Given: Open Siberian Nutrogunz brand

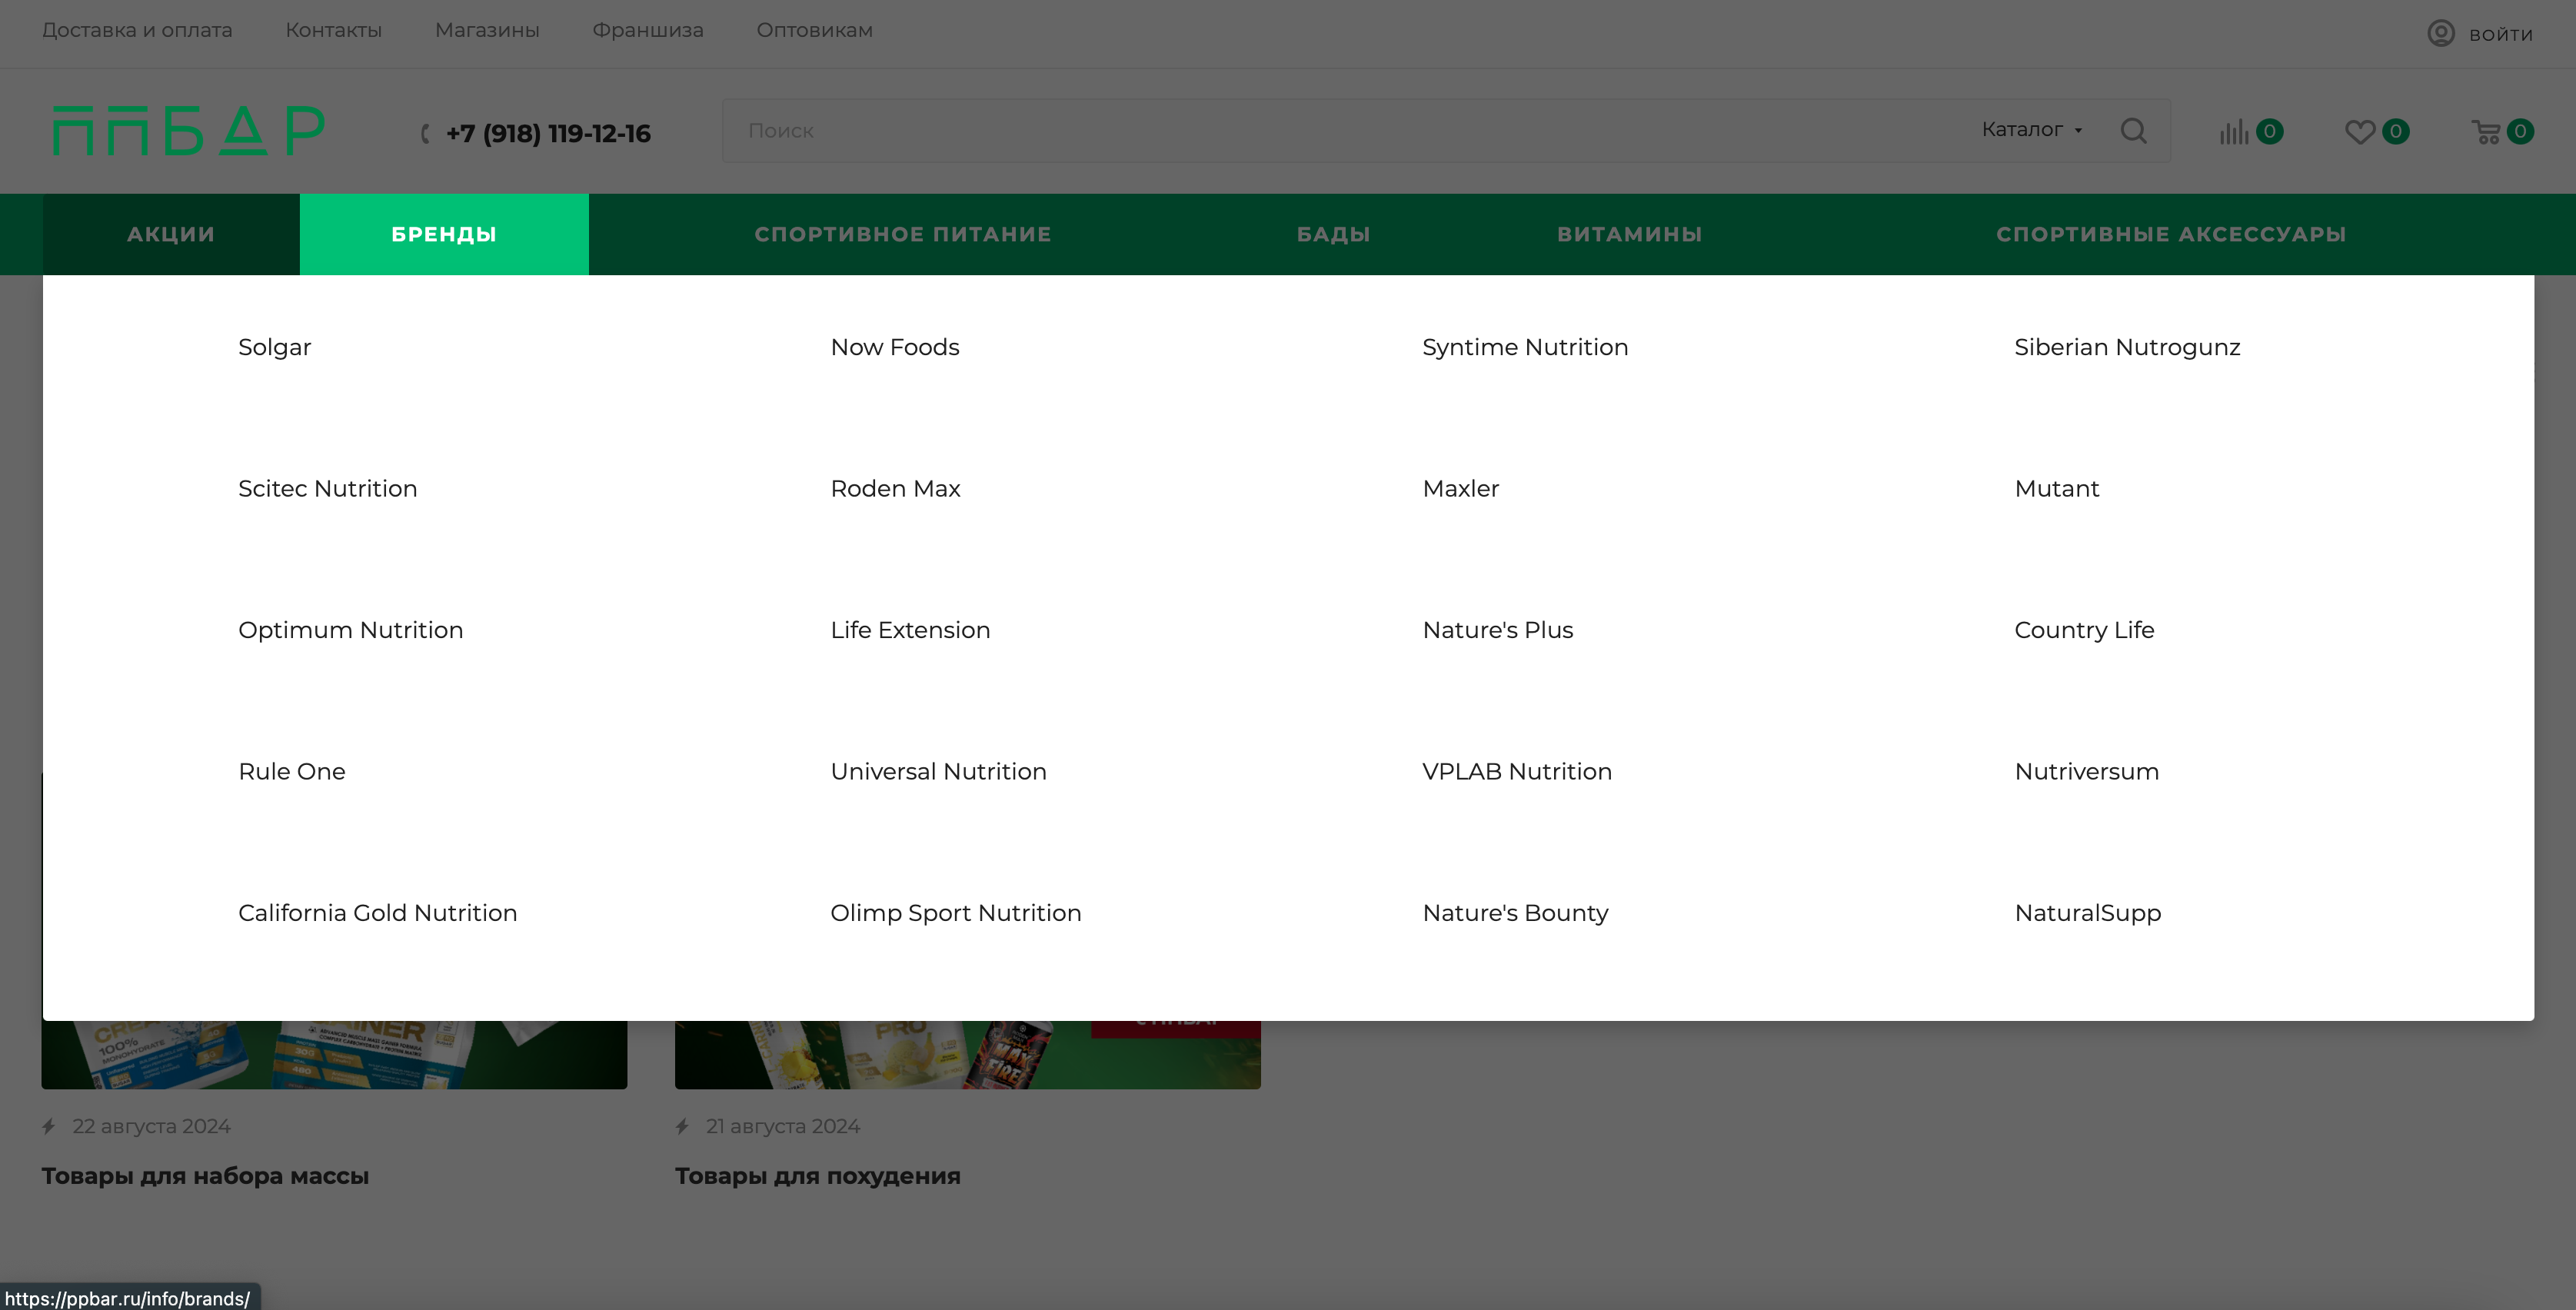Looking at the screenshot, I should (2126, 347).
